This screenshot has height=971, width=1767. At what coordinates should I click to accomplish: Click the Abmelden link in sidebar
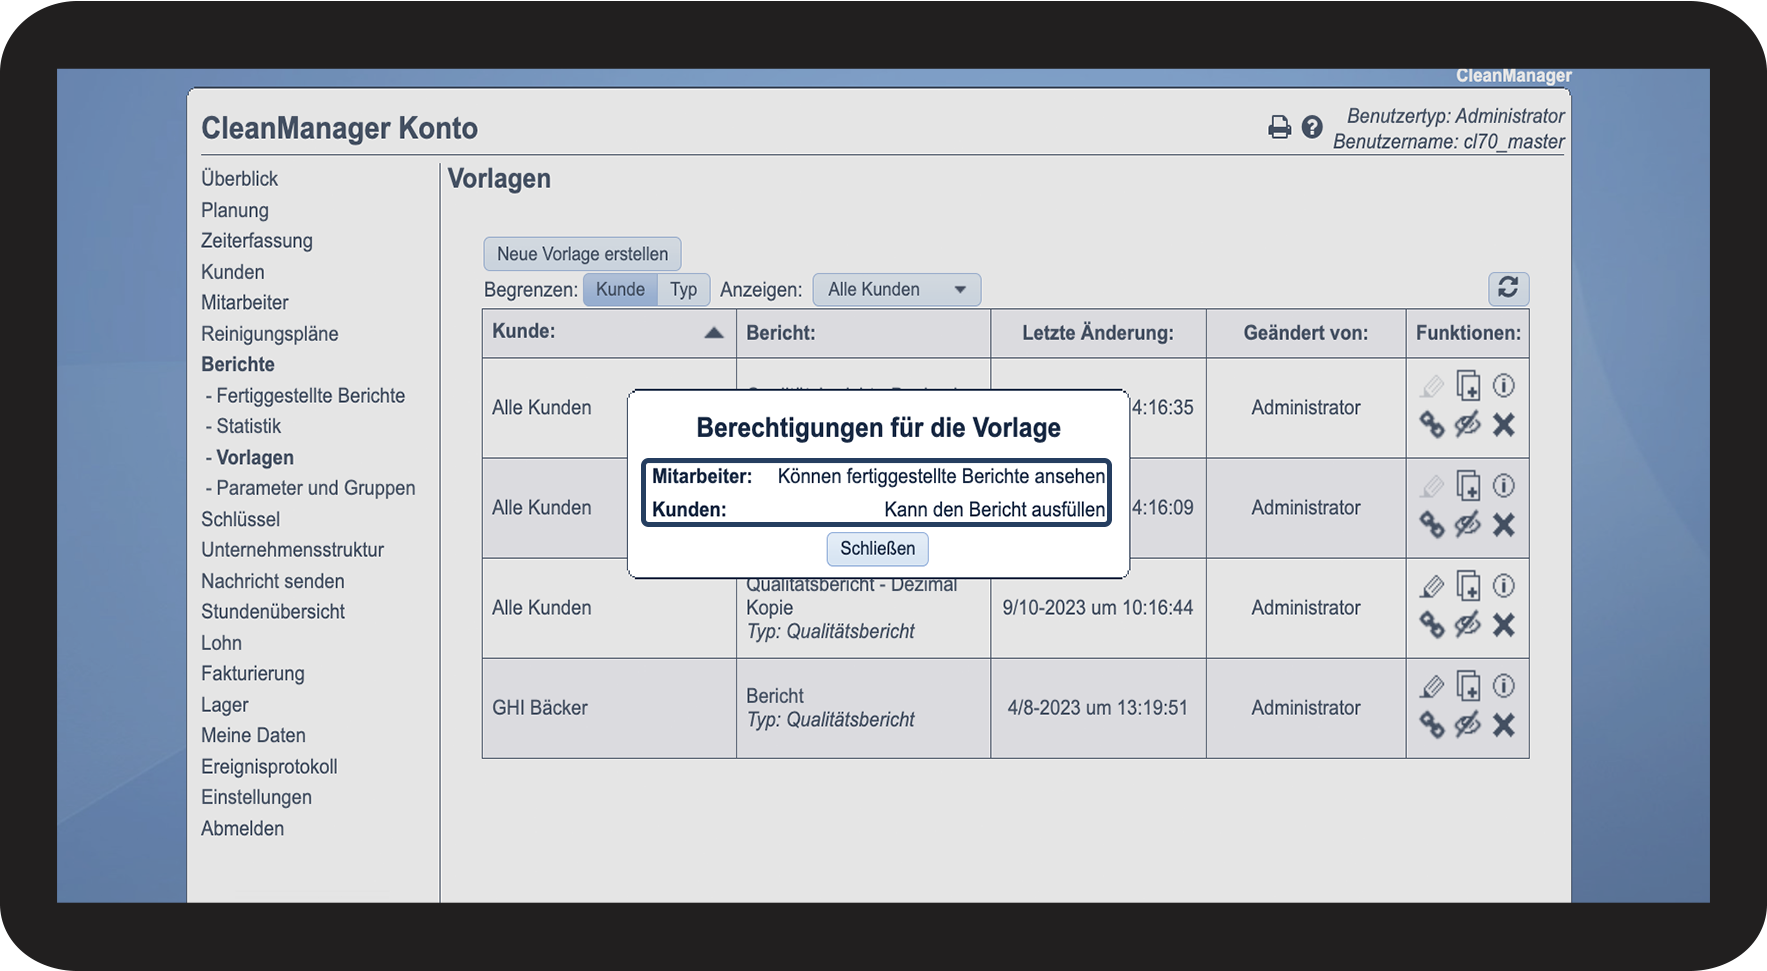(242, 828)
